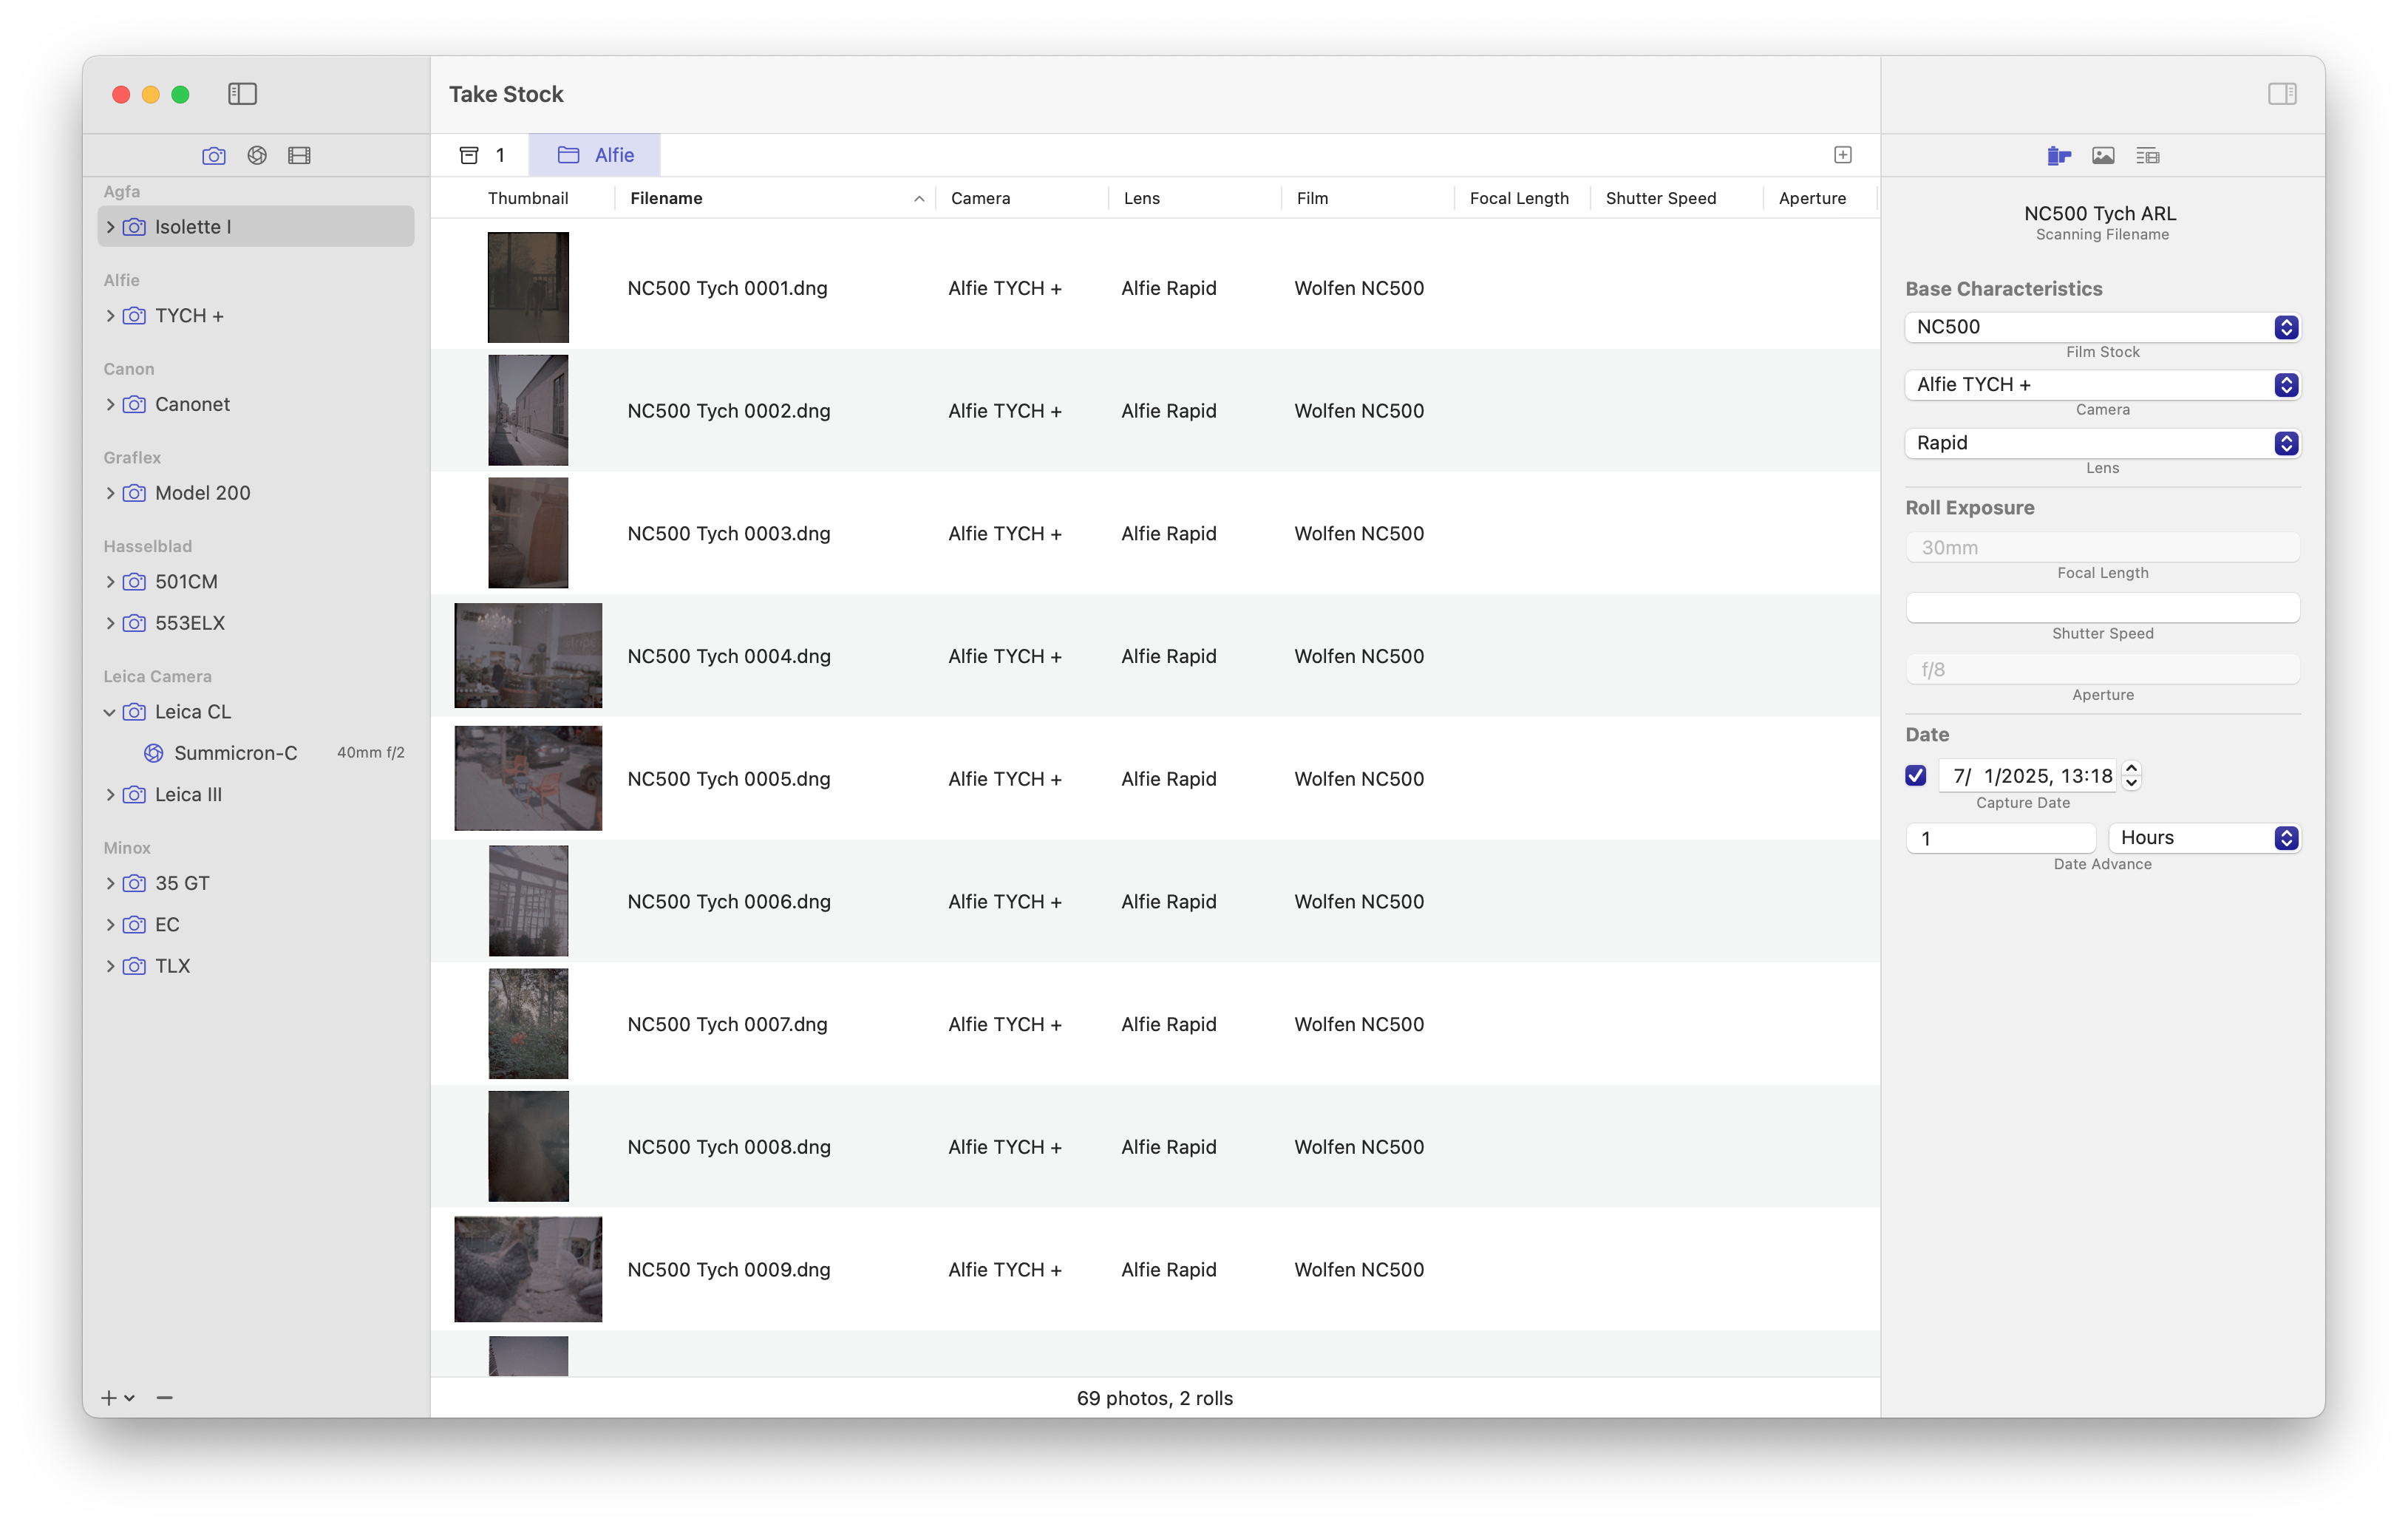Open the roll characteristics inspector tab
This screenshot has height=1527, width=2408.
tap(2059, 155)
